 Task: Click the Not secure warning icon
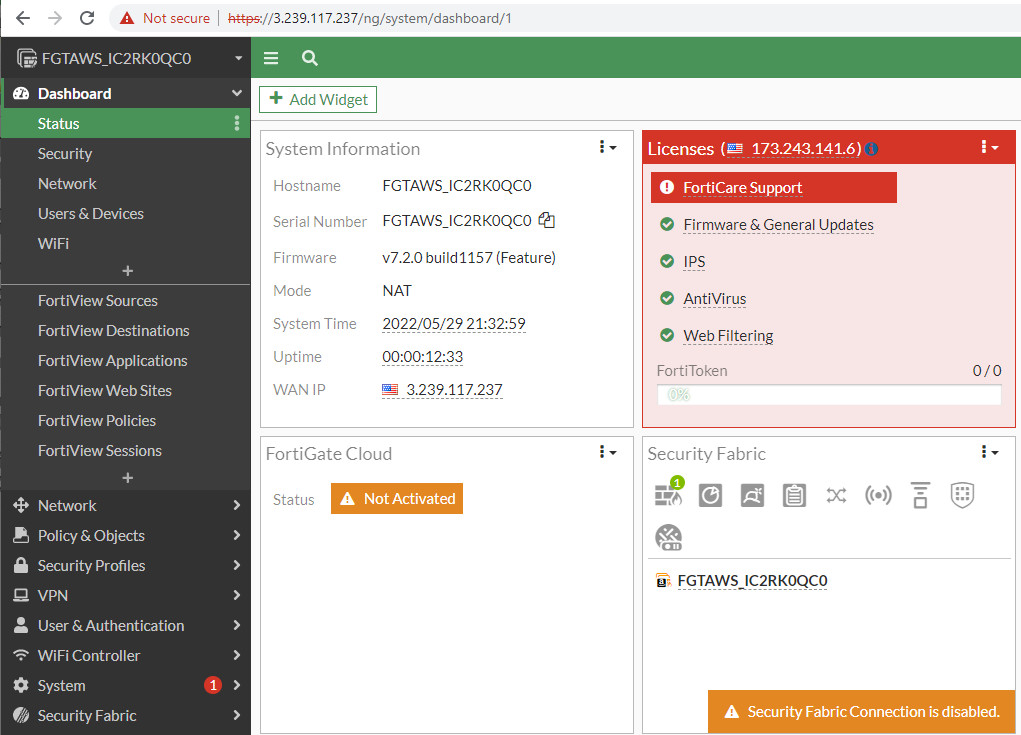pos(127,18)
